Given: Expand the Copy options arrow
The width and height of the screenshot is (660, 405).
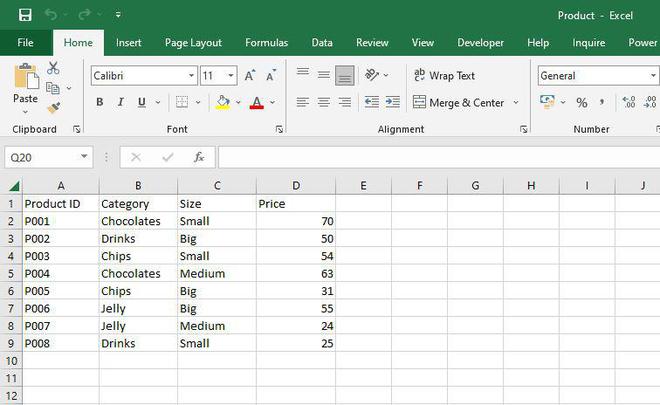Looking at the screenshot, I should (x=69, y=88).
